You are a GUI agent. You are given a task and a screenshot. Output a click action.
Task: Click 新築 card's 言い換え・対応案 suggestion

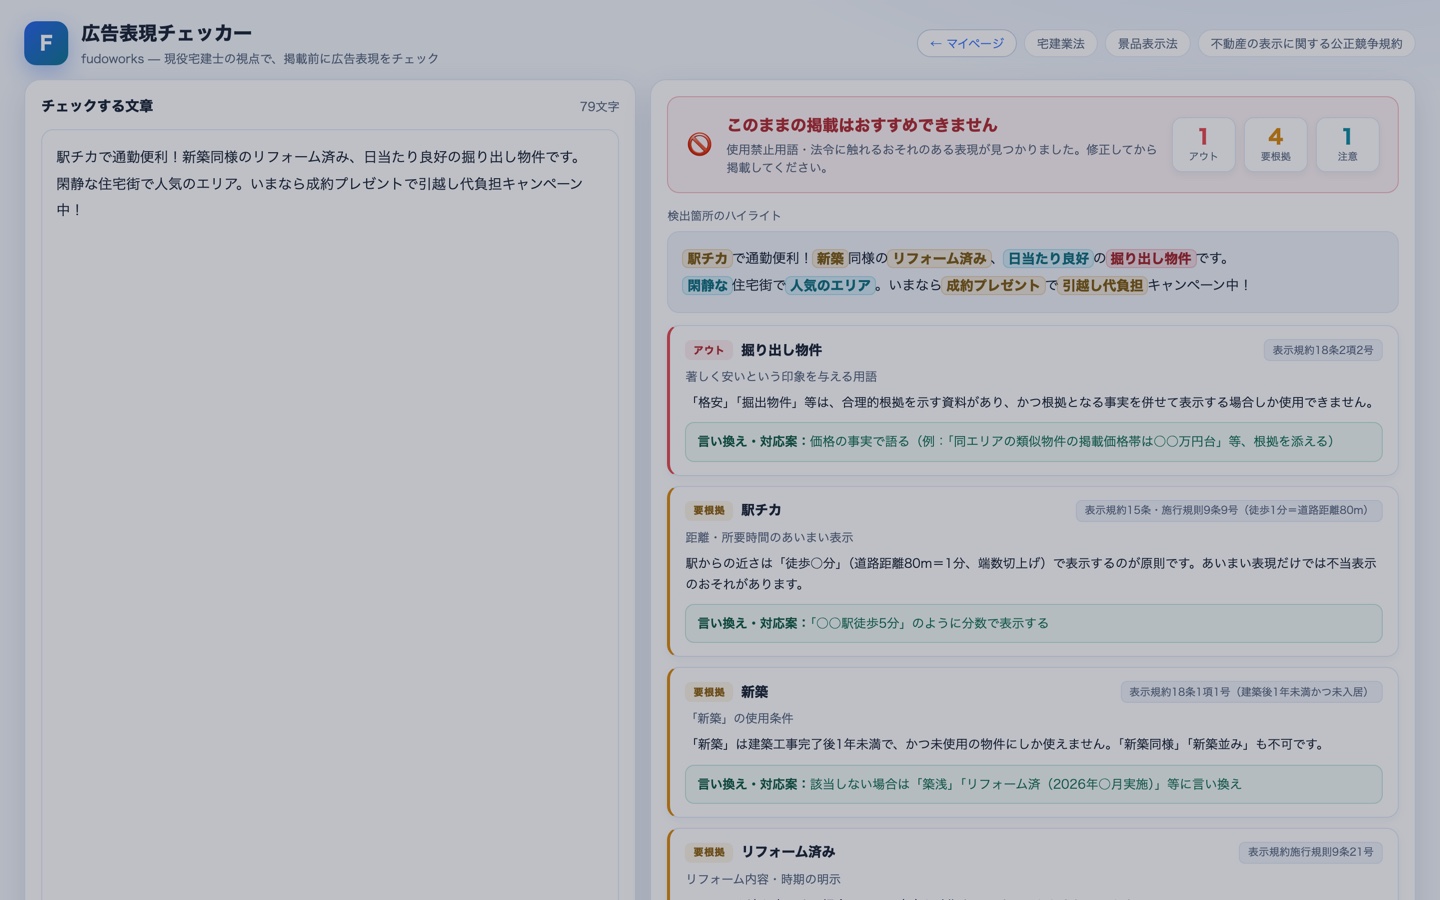click(1033, 784)
